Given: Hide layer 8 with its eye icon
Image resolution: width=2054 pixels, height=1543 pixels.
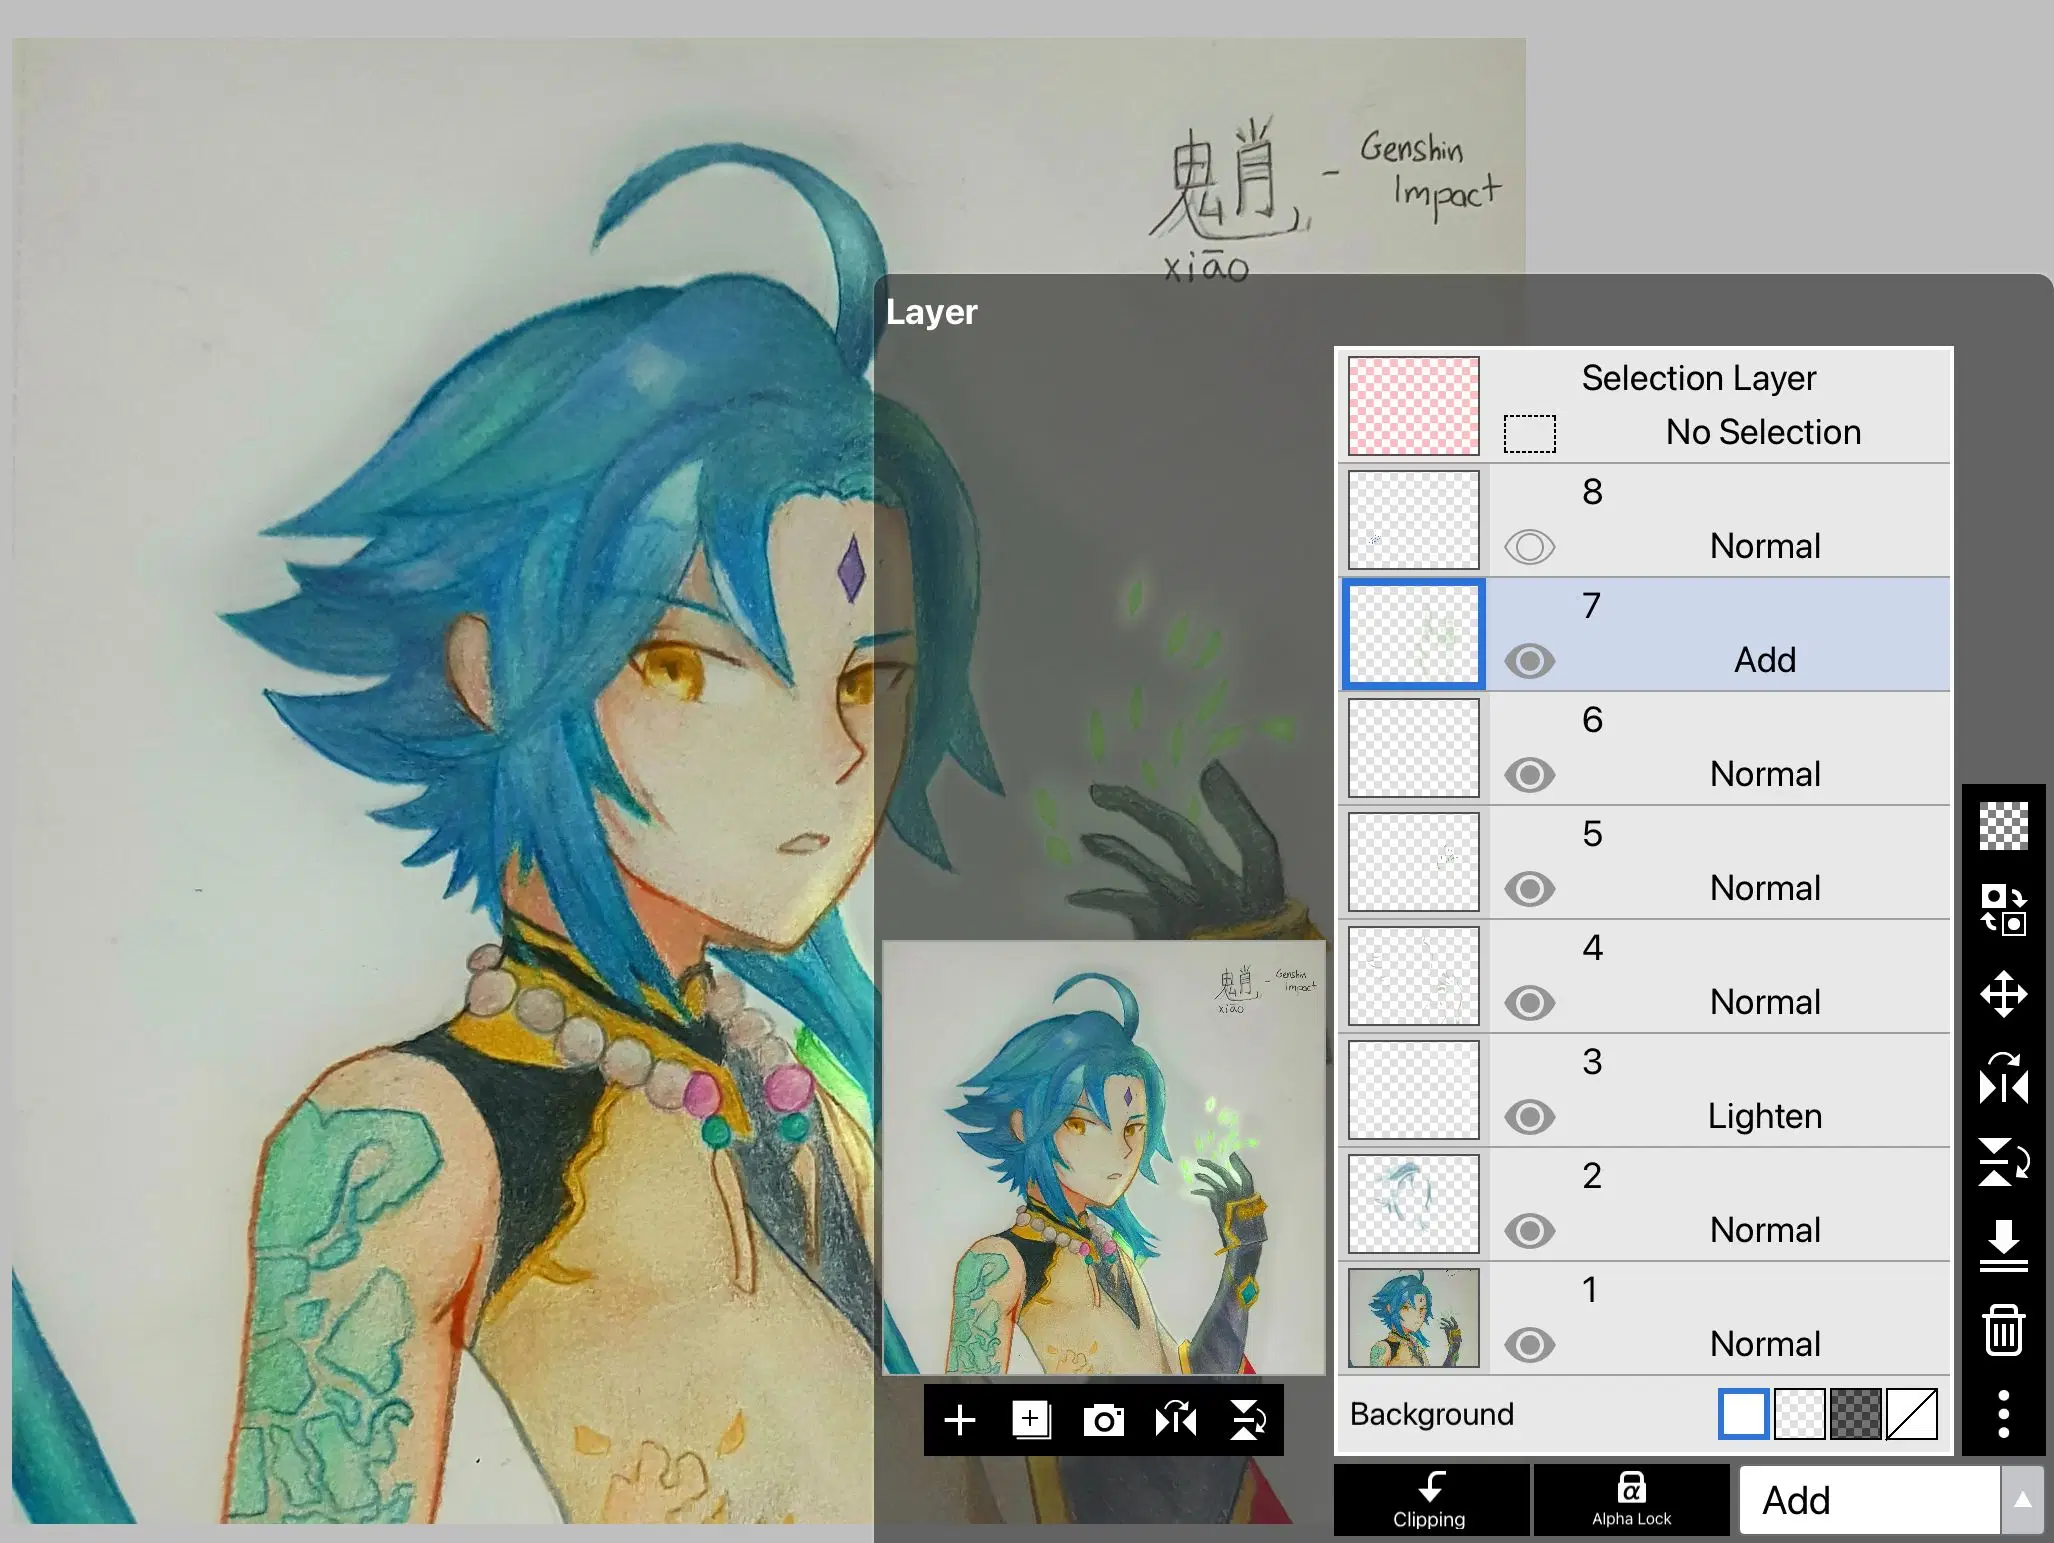Looking at the screenshot, I should pos(1530,547).
